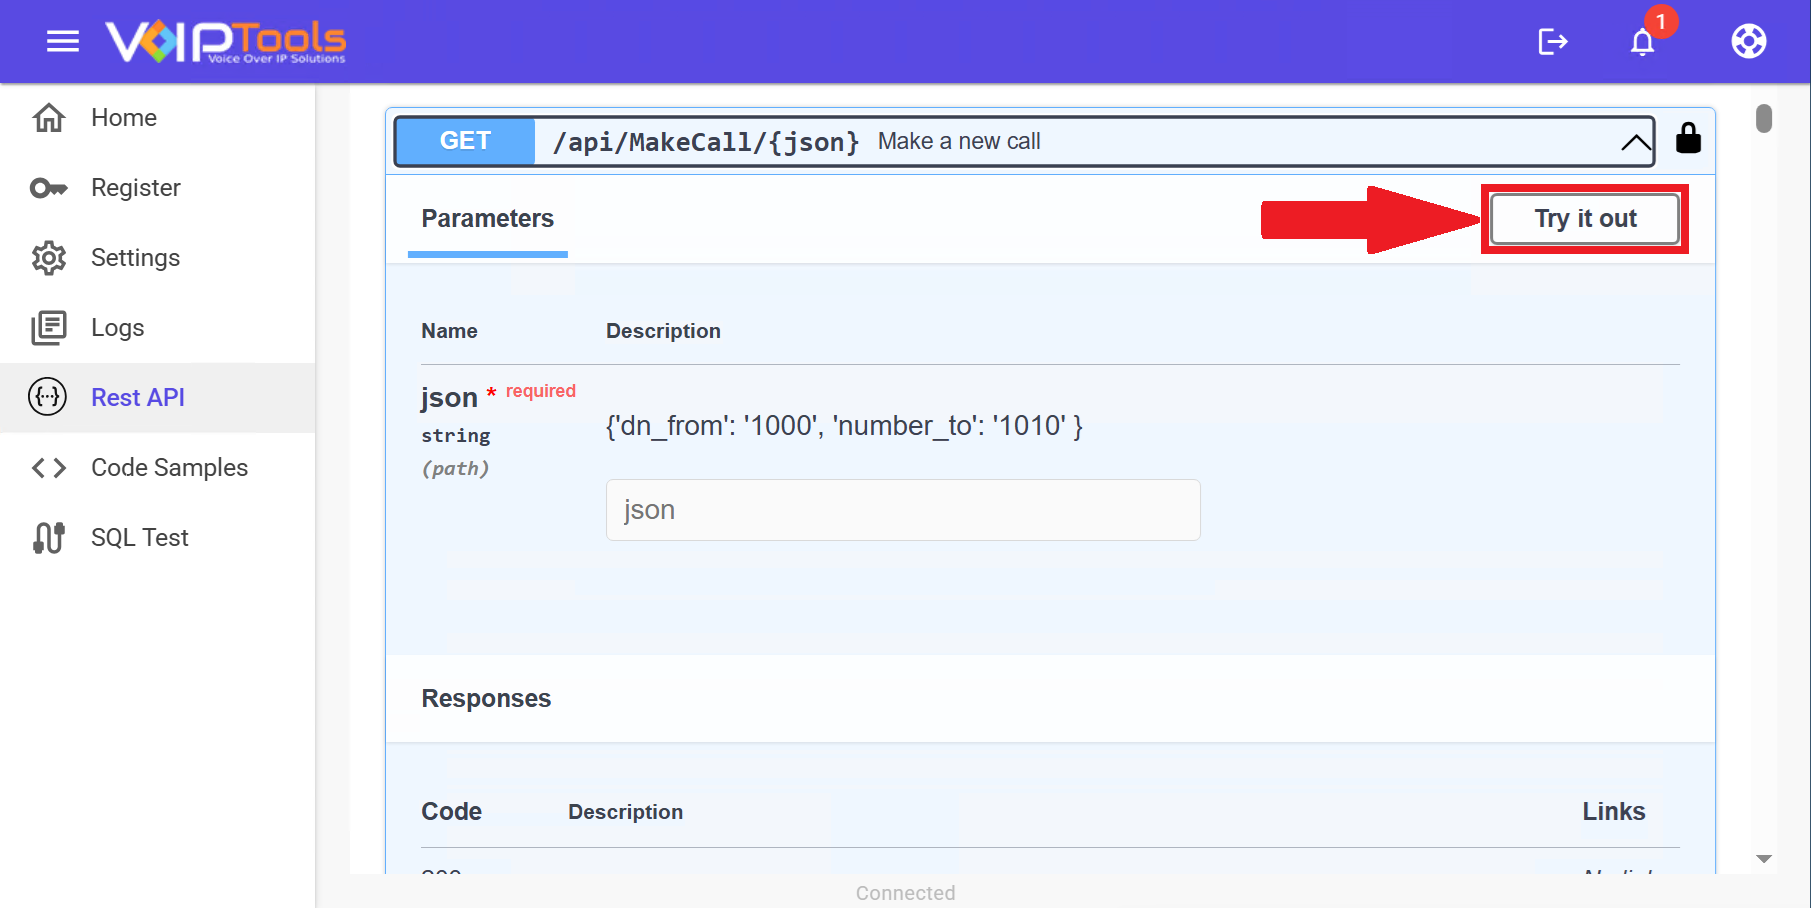Image resolution: width=1811 pixels, height=908 pixels.
Task: Click the SQL Test icon
Action: pos(49,538)
